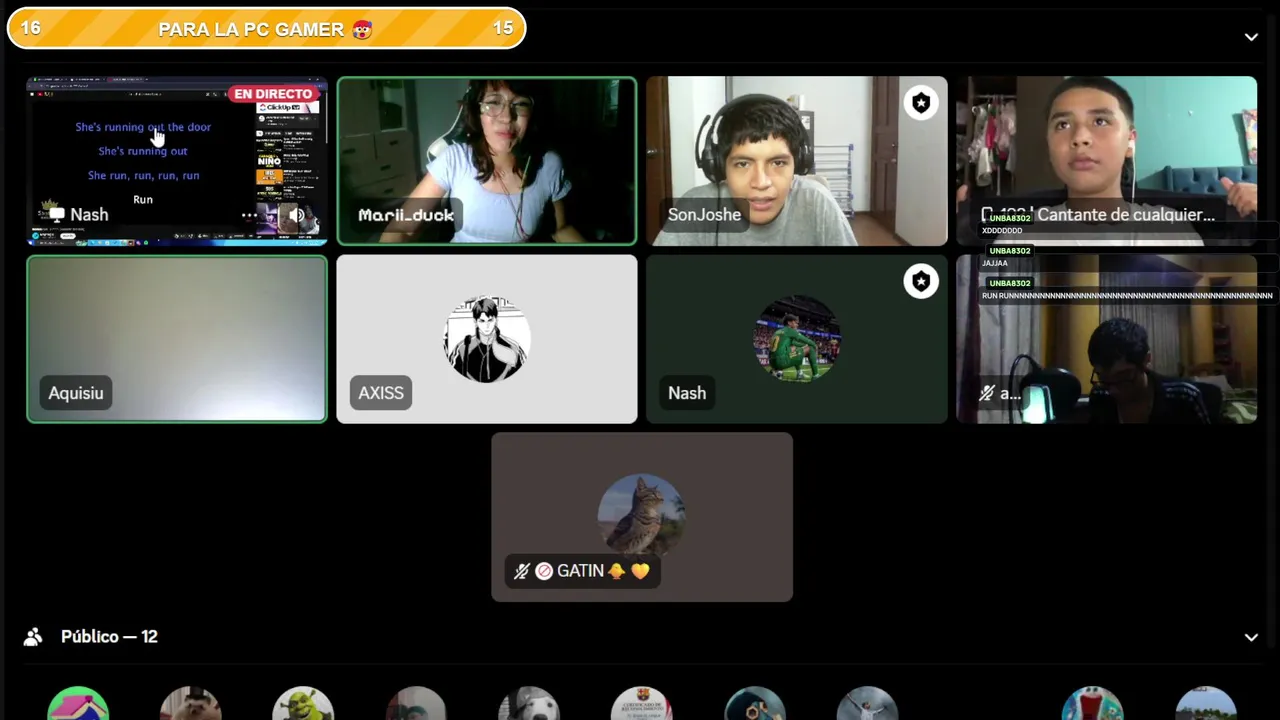Open Nash's live screen-share stream tile
The image size is (1280, 720).
click(177, 161)
